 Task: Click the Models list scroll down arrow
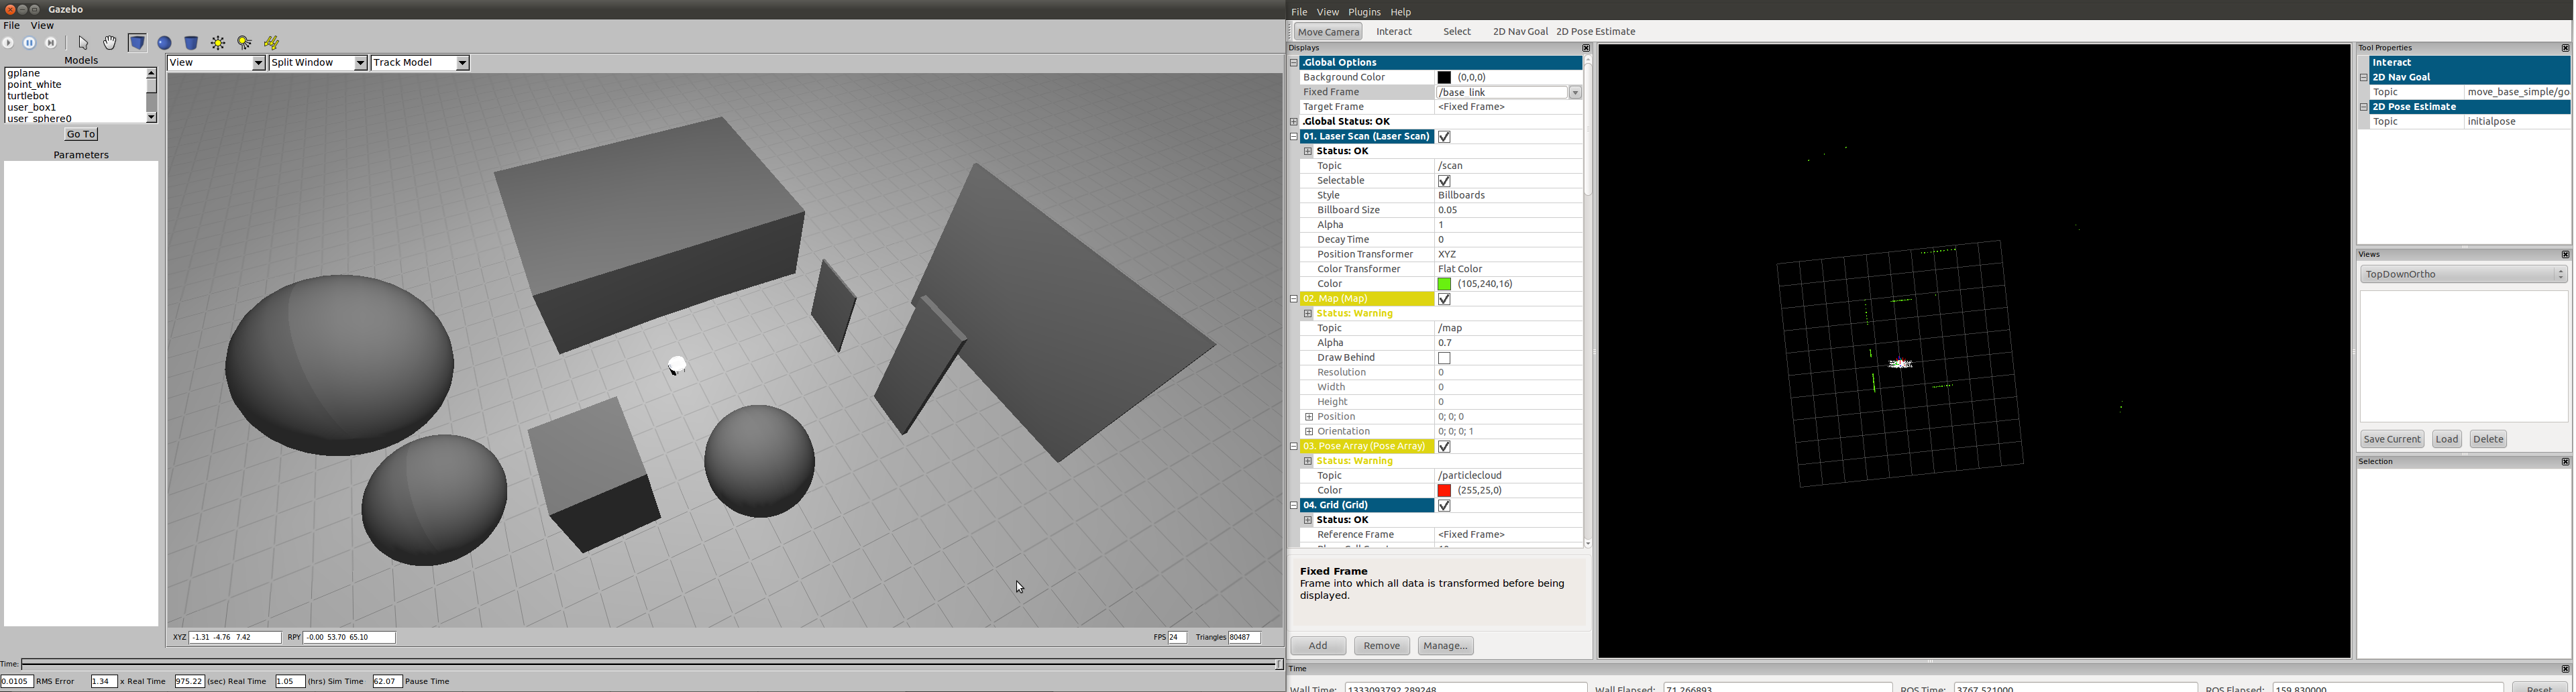(x=152, y=118)
